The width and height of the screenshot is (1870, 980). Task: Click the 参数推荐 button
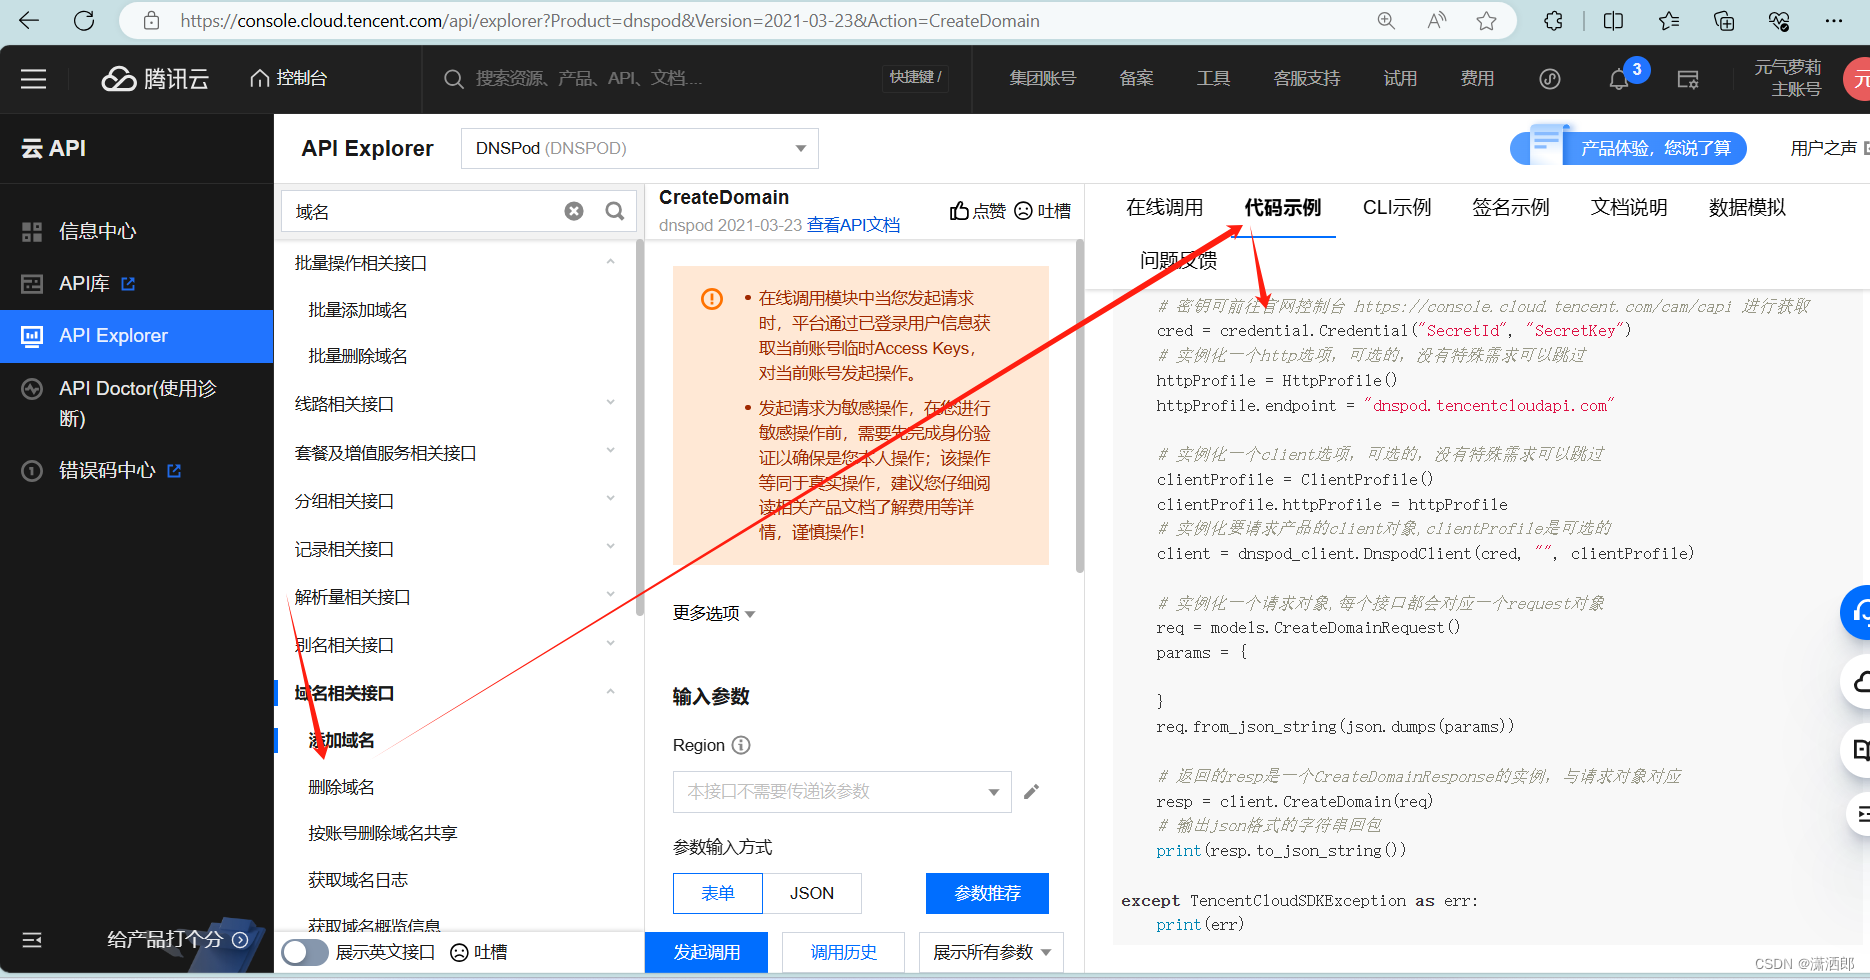(x=987, y=893)
